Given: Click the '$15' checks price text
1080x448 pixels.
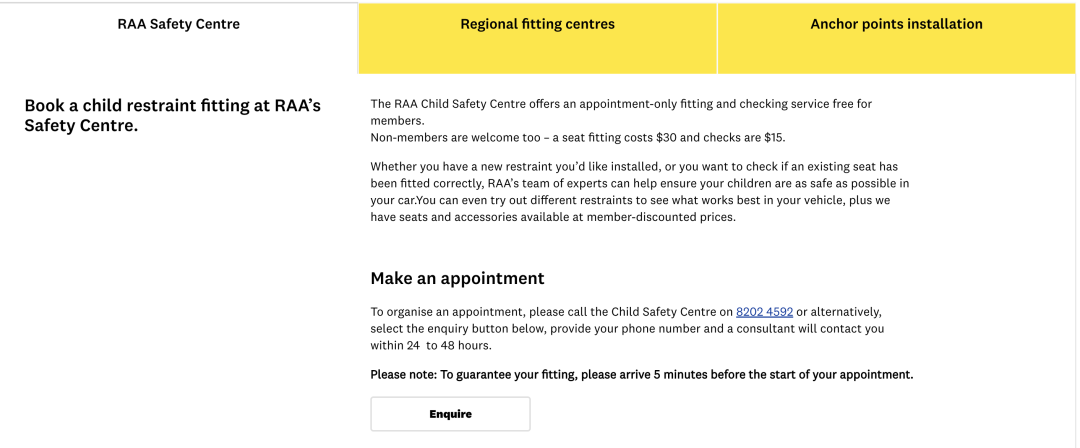Looking at the screenshot, I should click(774, 137).
